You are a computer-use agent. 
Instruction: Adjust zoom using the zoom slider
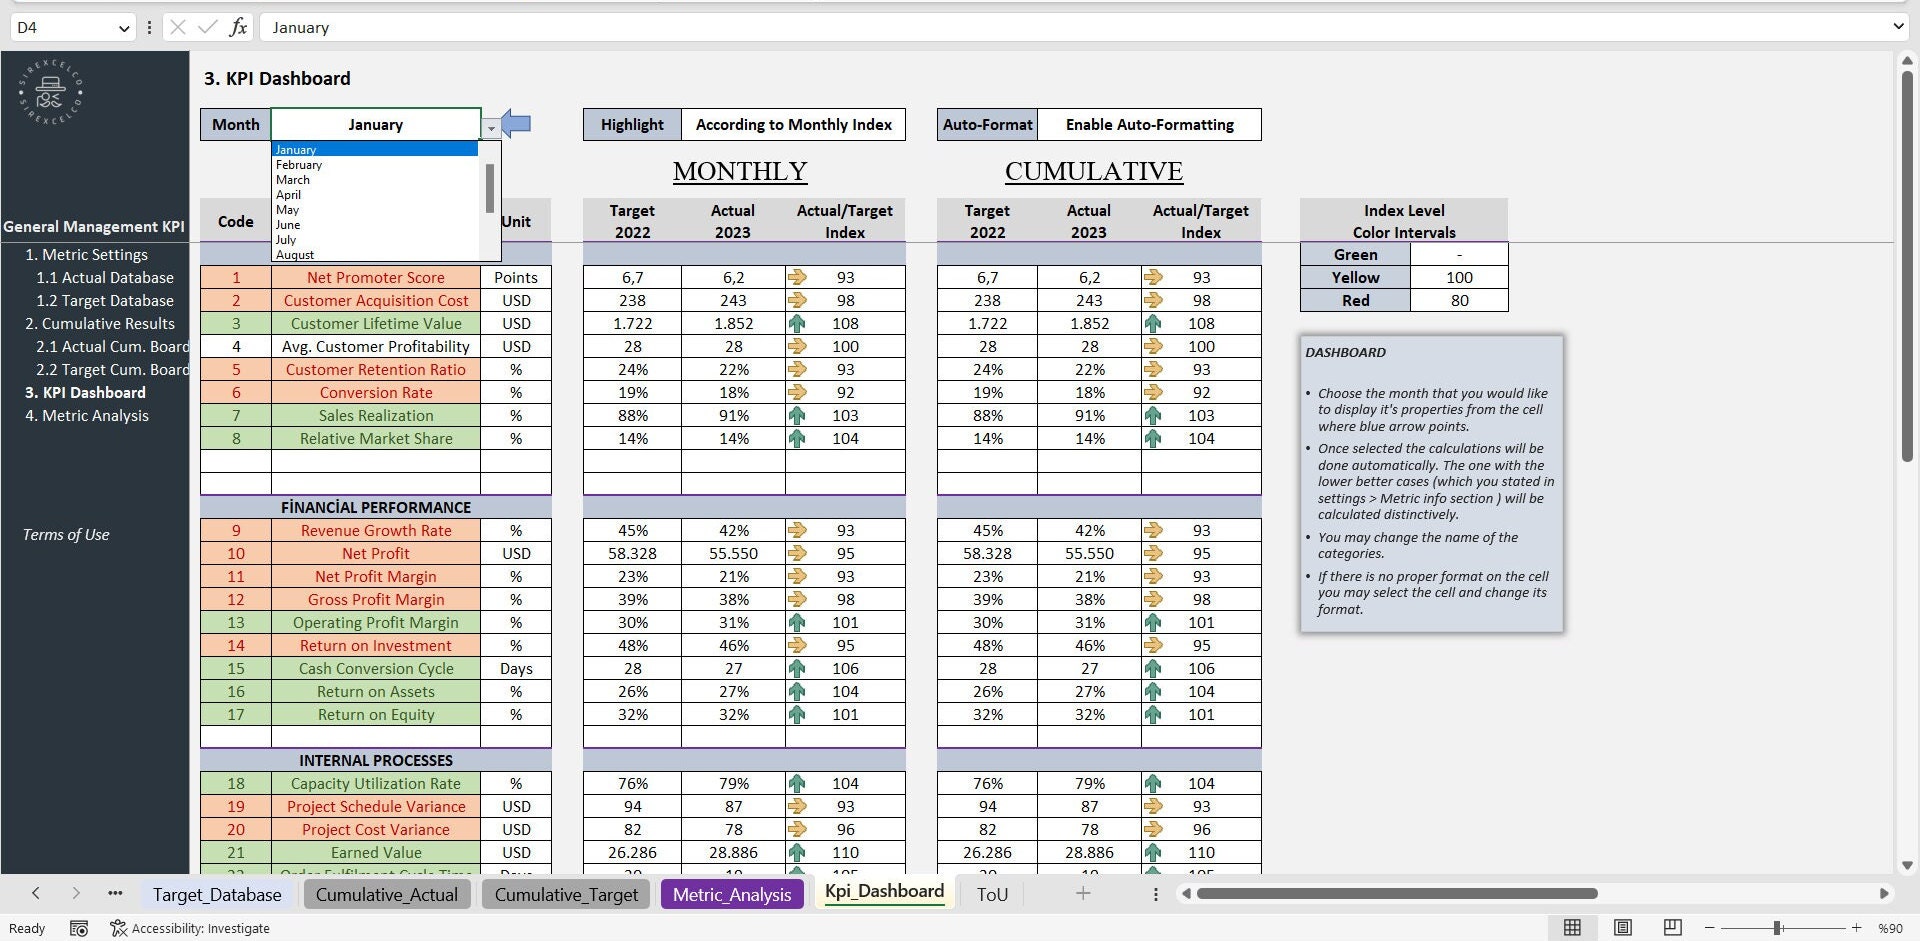coord(1779,927)
